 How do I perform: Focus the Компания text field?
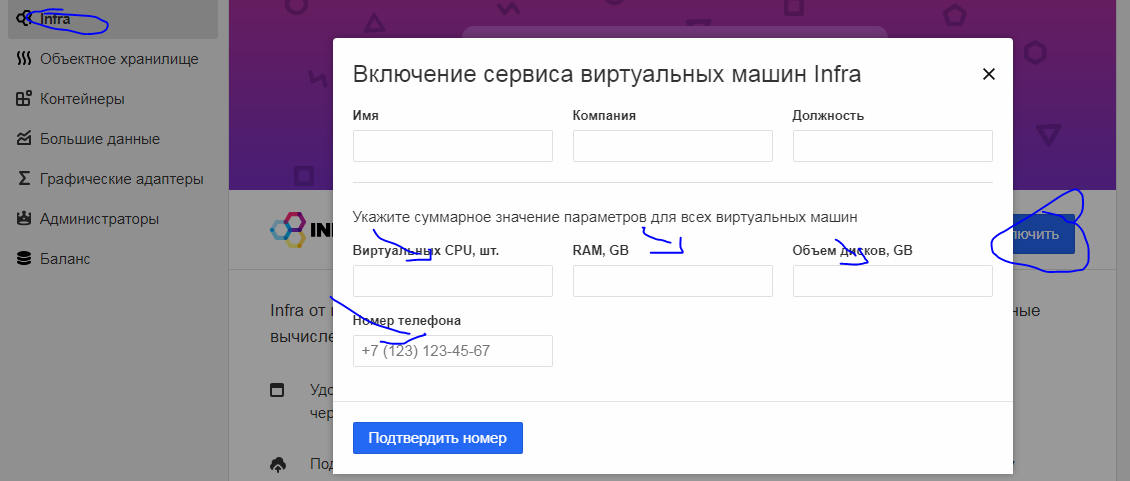tap(672, 146)
